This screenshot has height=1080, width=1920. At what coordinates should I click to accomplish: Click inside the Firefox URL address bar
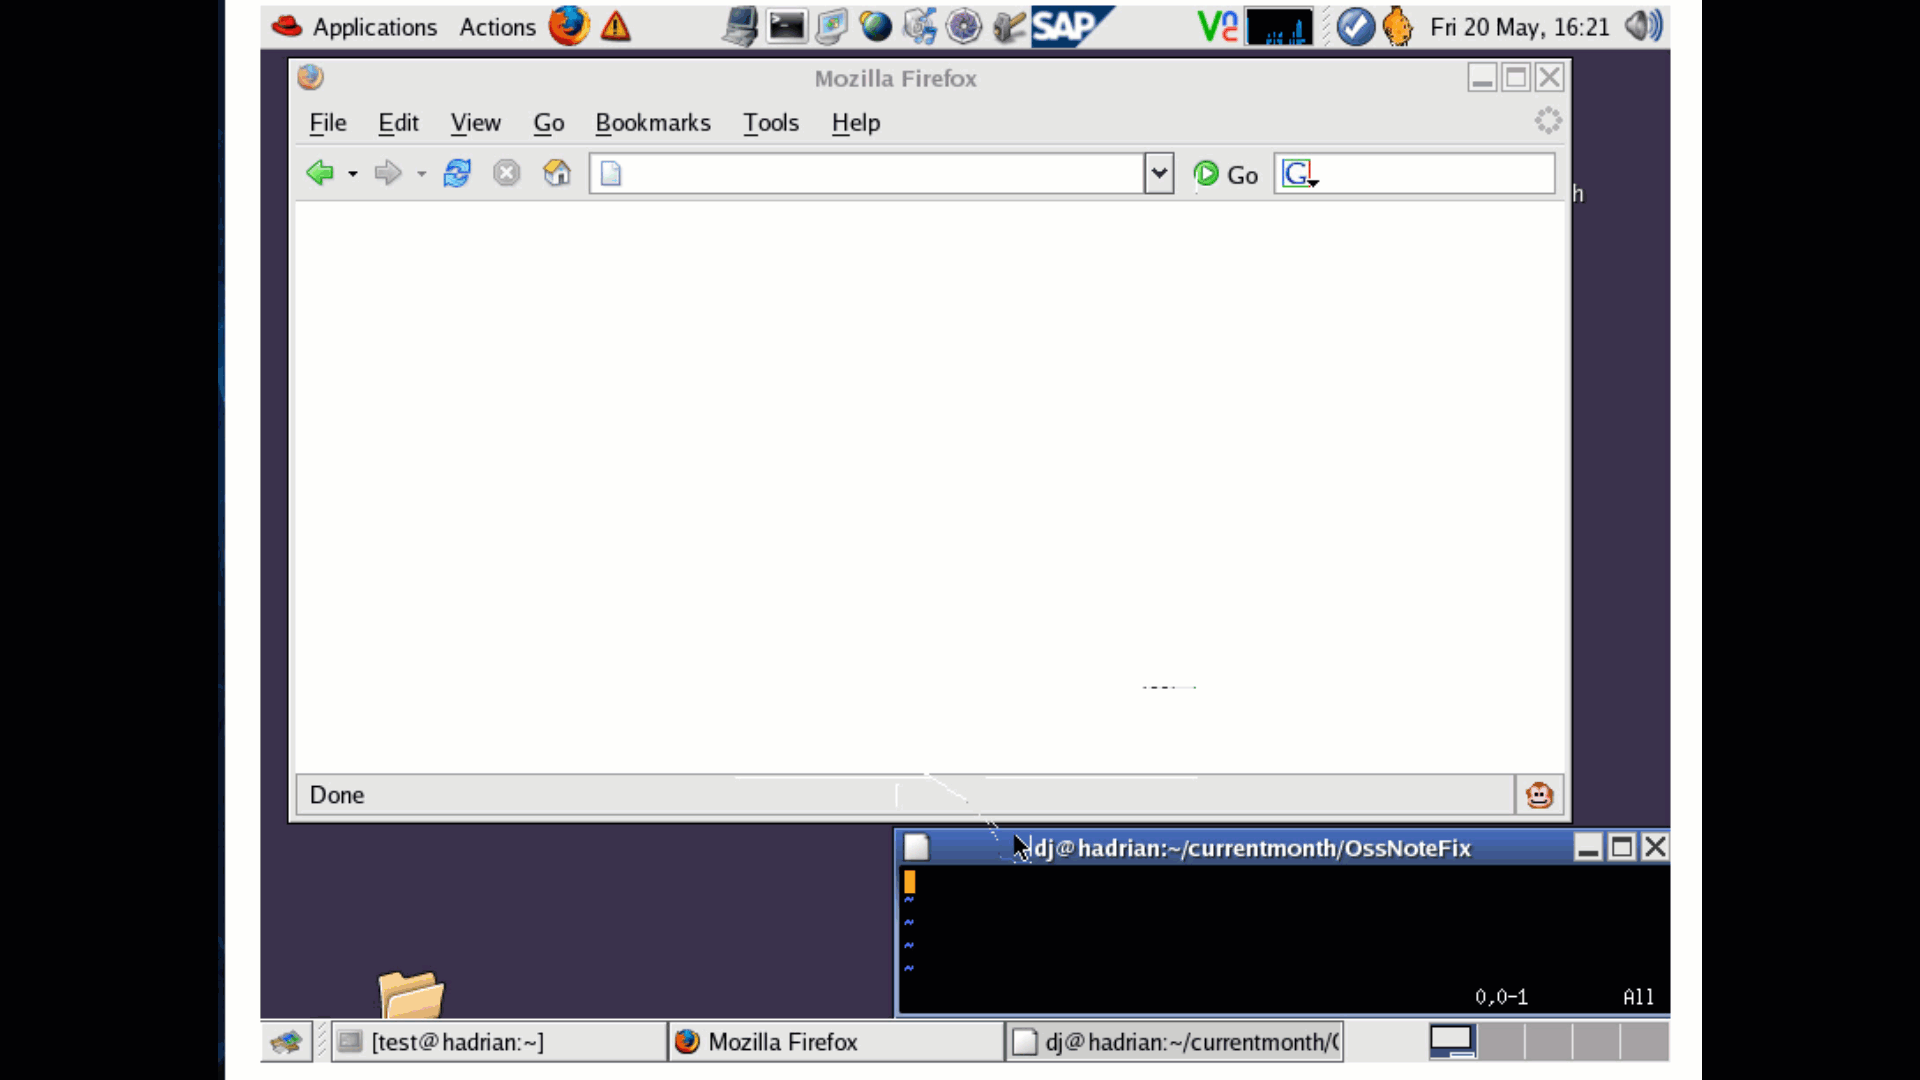(866, 174)
